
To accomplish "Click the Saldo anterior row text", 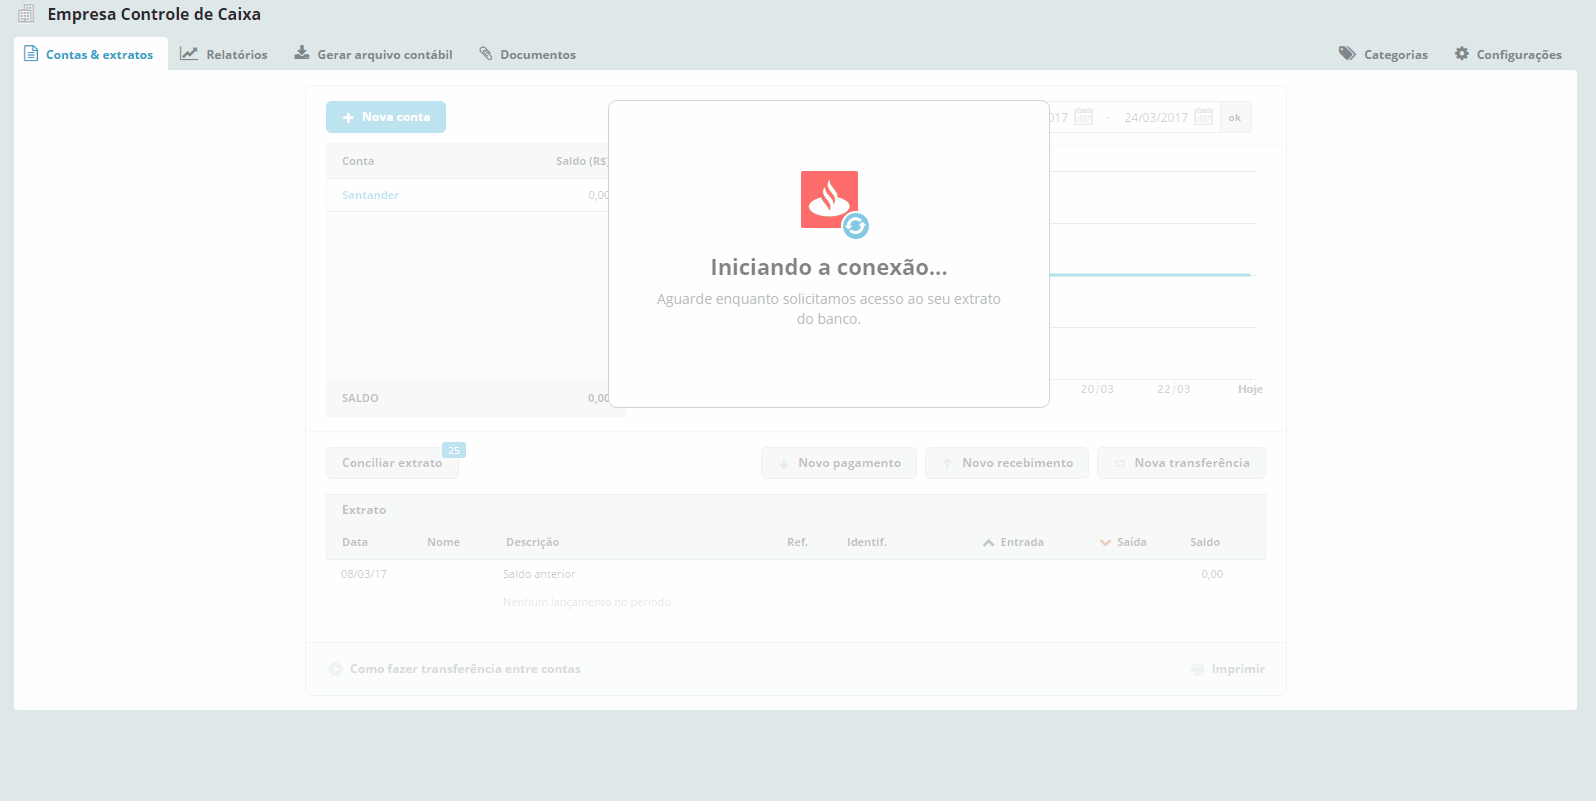I will click(539, 574).
